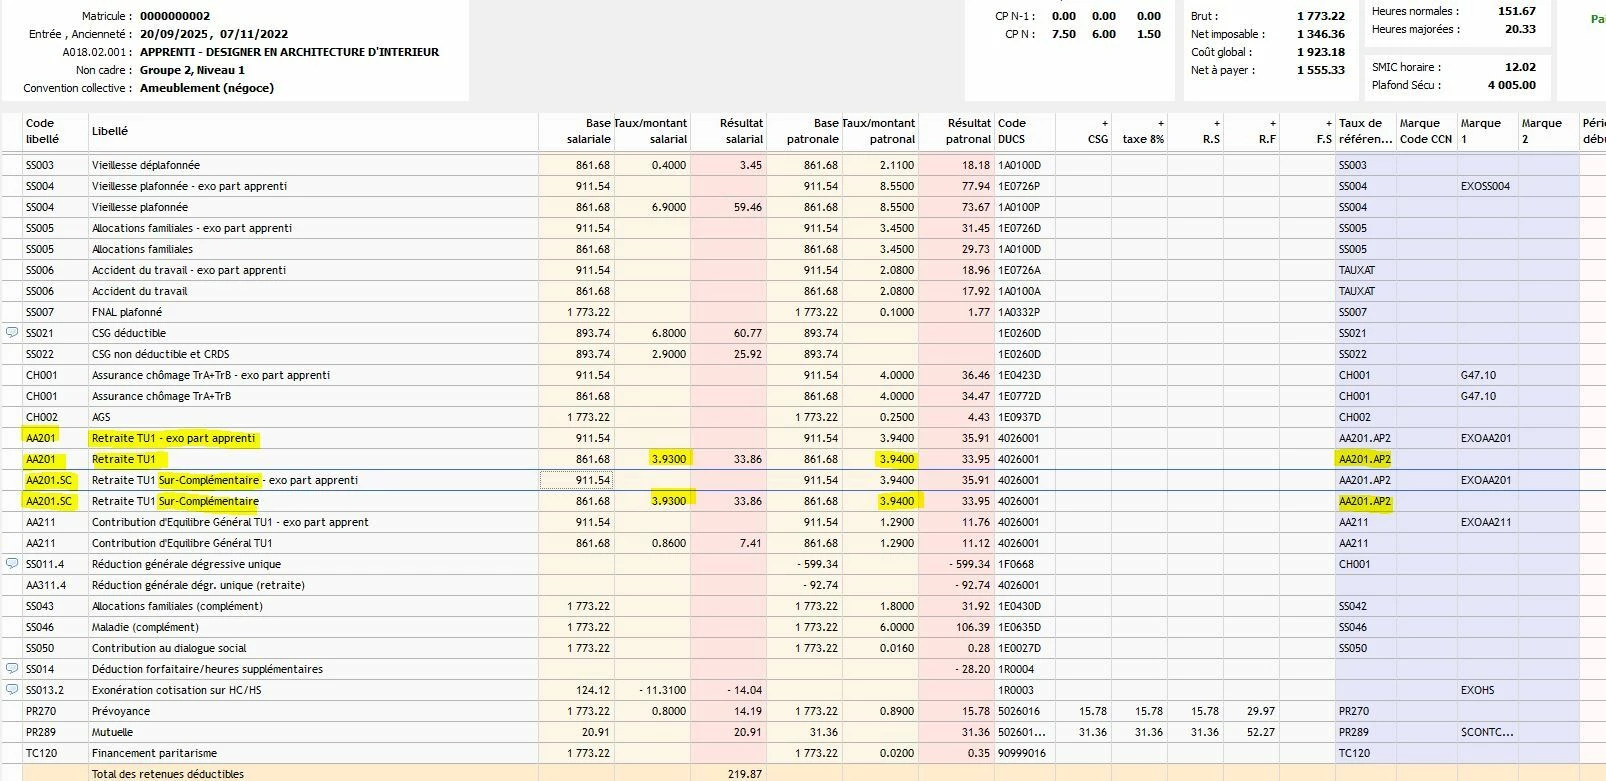Select the 'CSG déductible' row label
This screenshot has width=1606, height=781.
click(x=129, y=333)
